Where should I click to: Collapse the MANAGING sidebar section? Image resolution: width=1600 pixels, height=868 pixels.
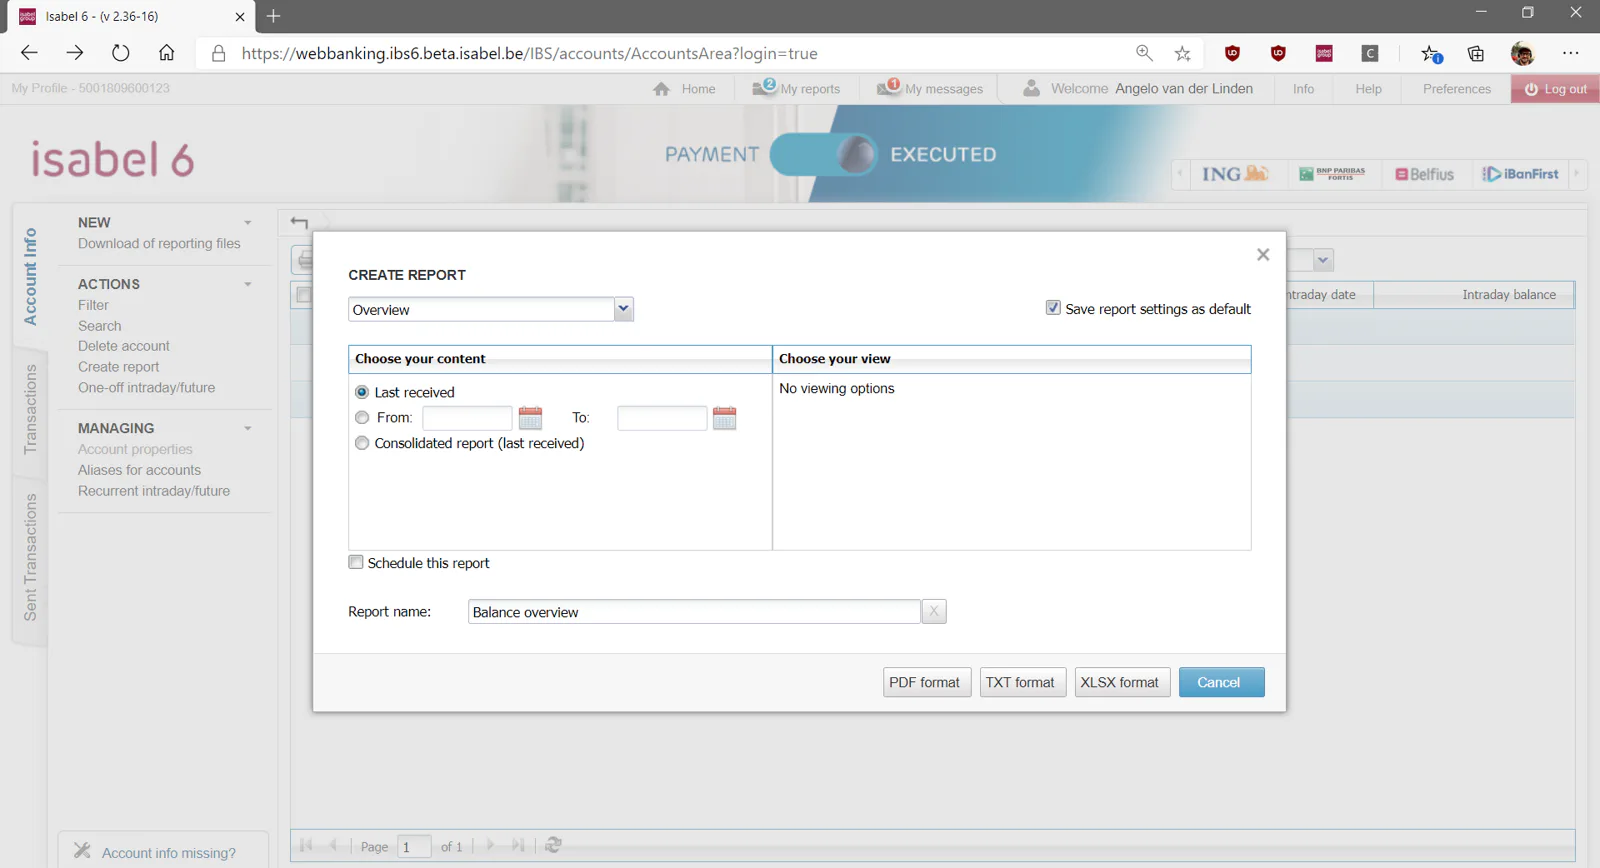click(x=248, y=428)
